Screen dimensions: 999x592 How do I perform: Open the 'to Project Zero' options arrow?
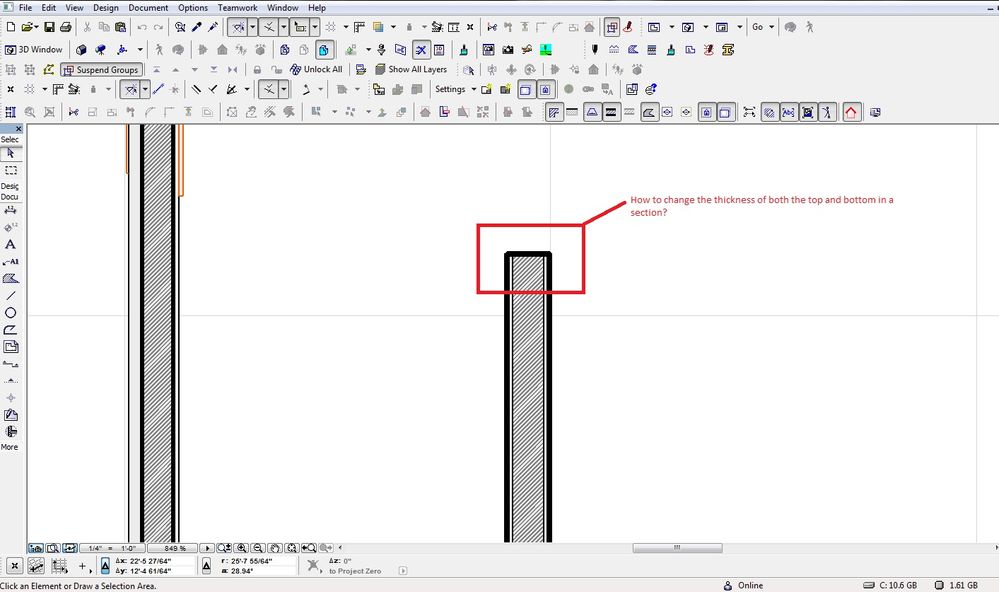[x=403, y=570]
